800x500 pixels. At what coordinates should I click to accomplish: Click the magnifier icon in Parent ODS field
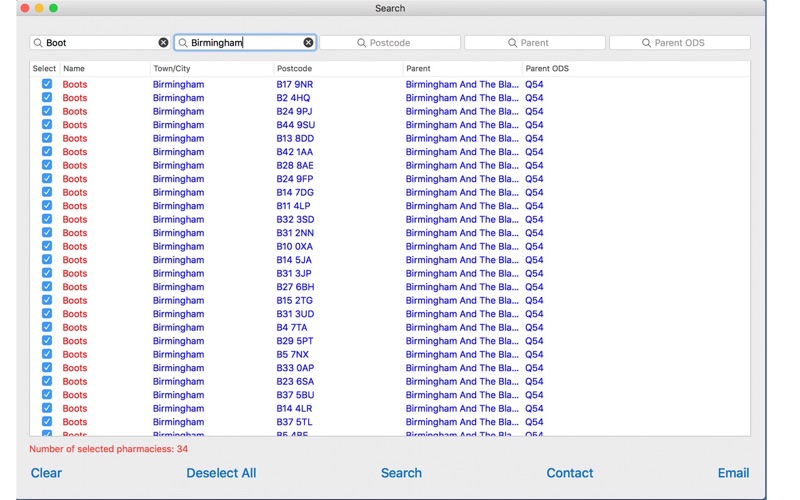[646, 43]
